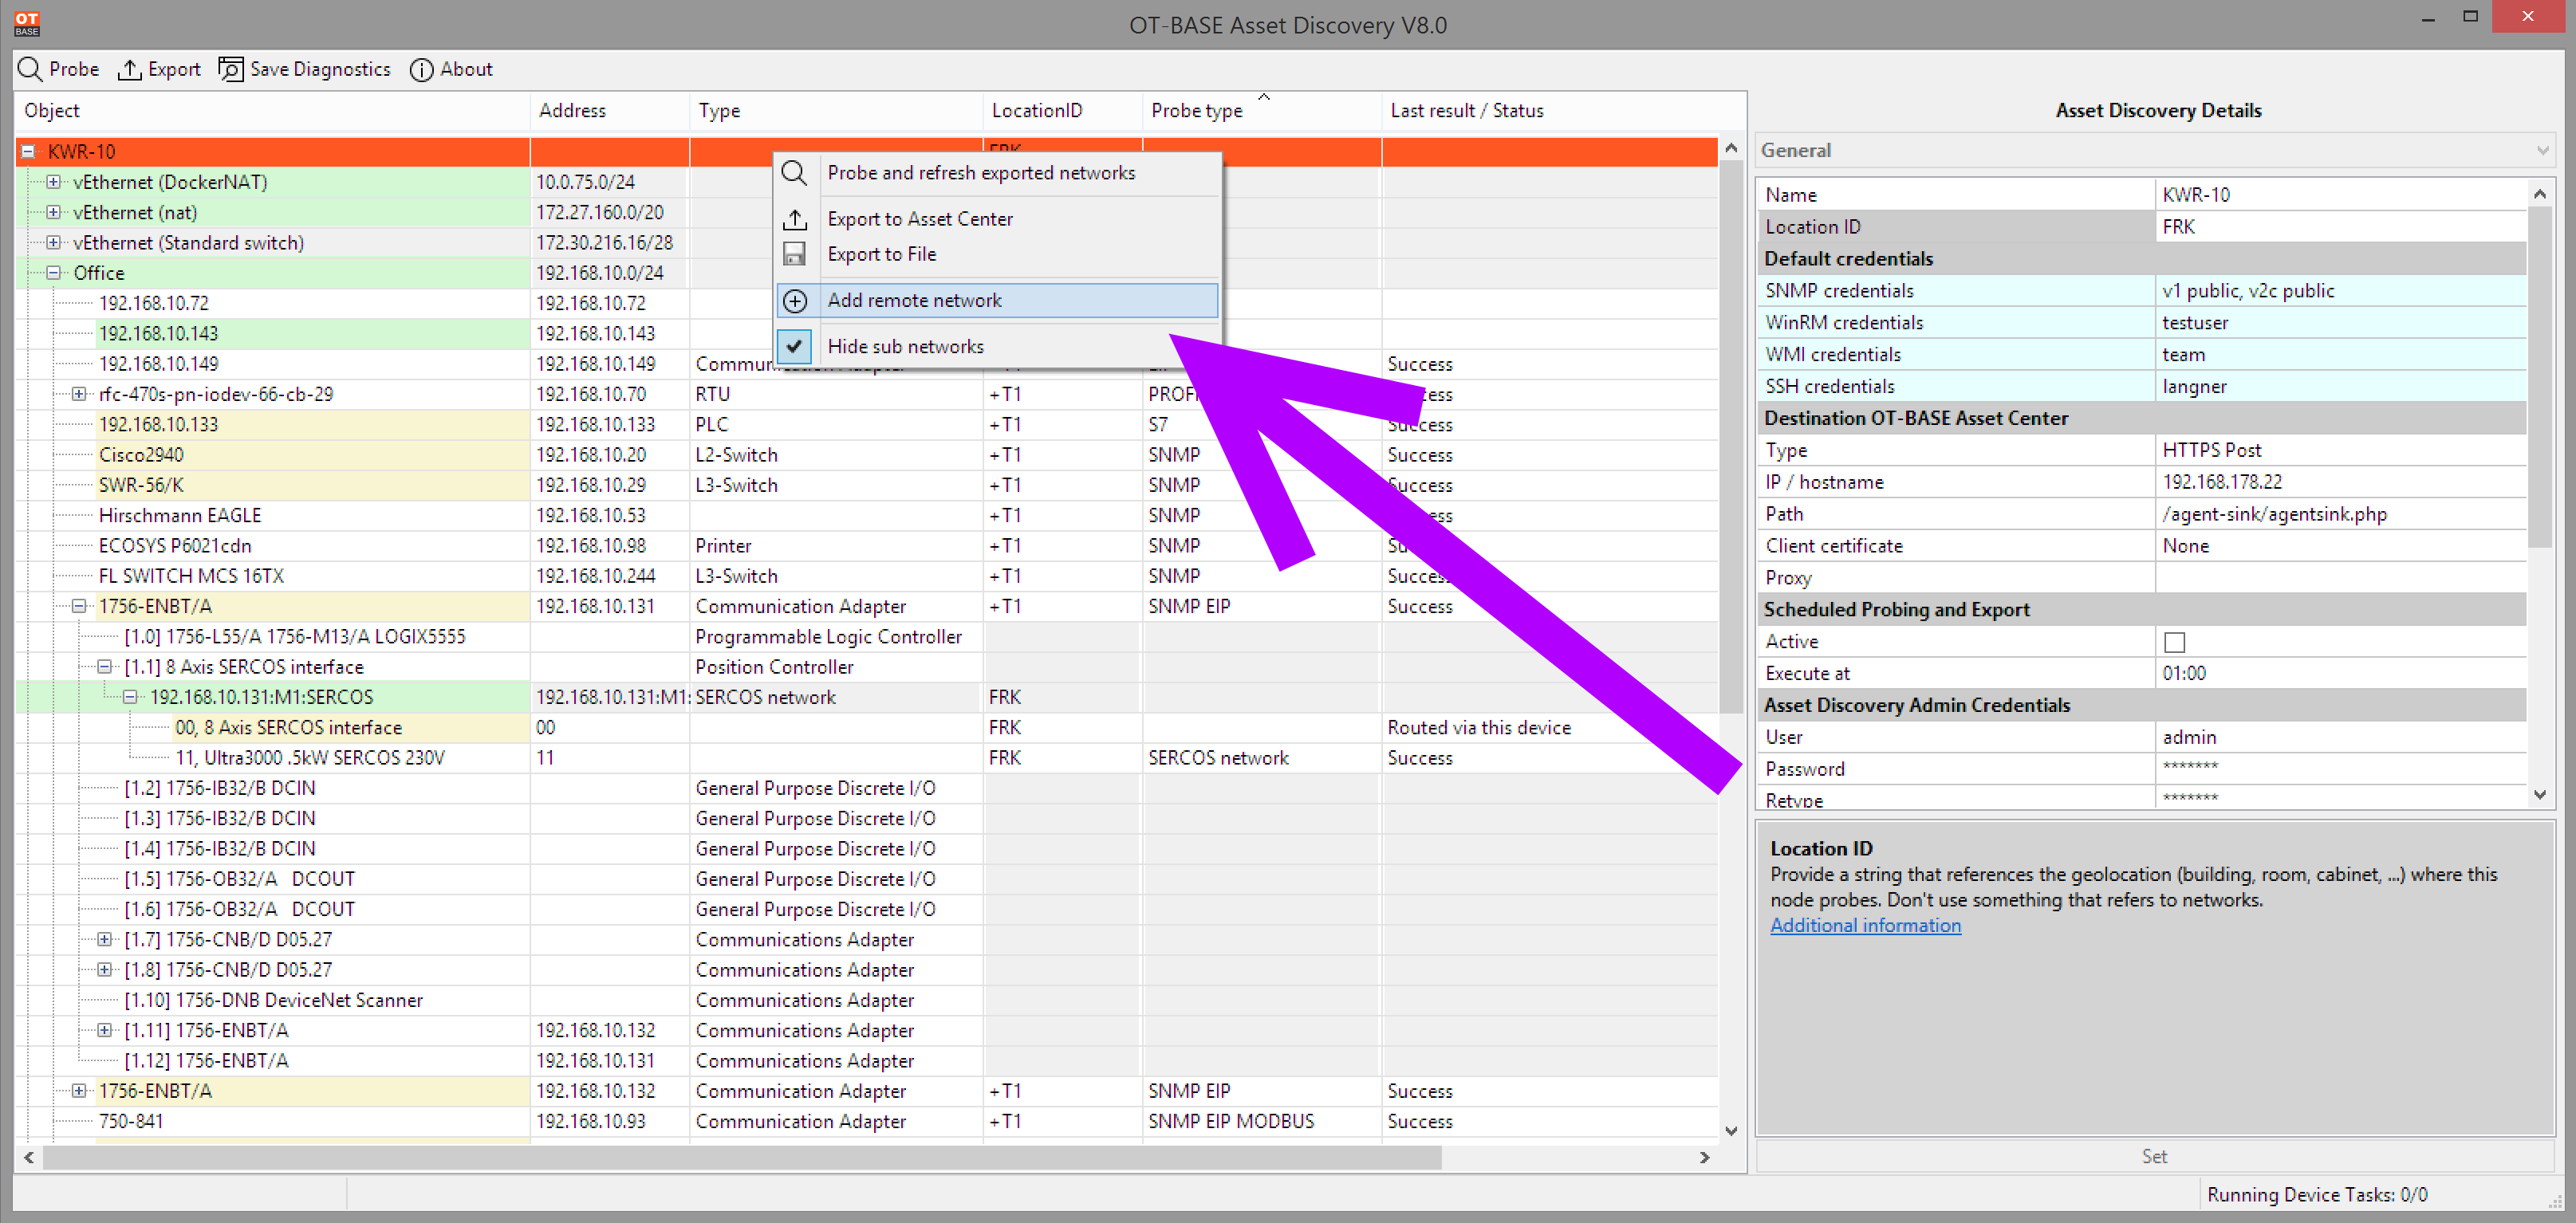Sort by the LocationID column header
The image size is (2576, 1223).
(1063, 110)
